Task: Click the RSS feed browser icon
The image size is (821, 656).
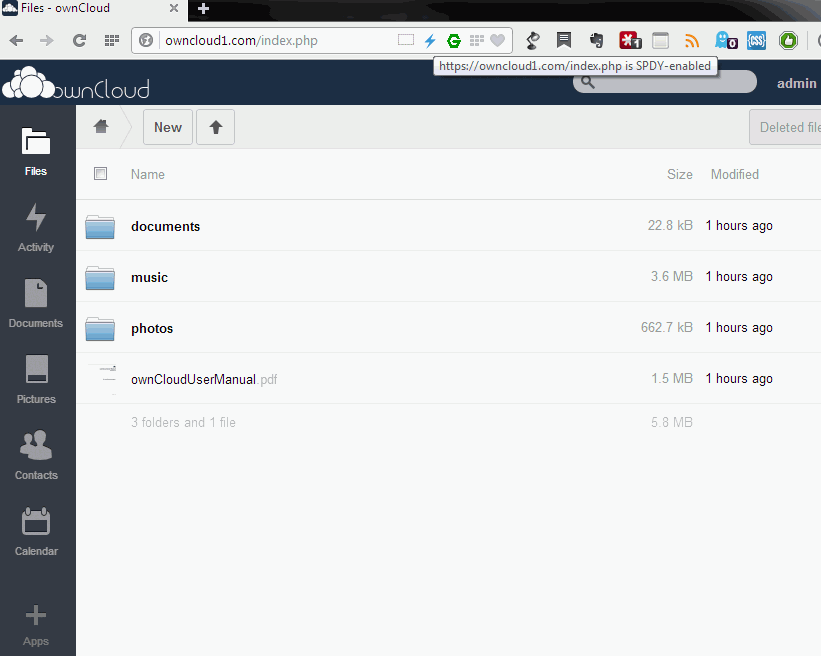Action: point(692,40)
